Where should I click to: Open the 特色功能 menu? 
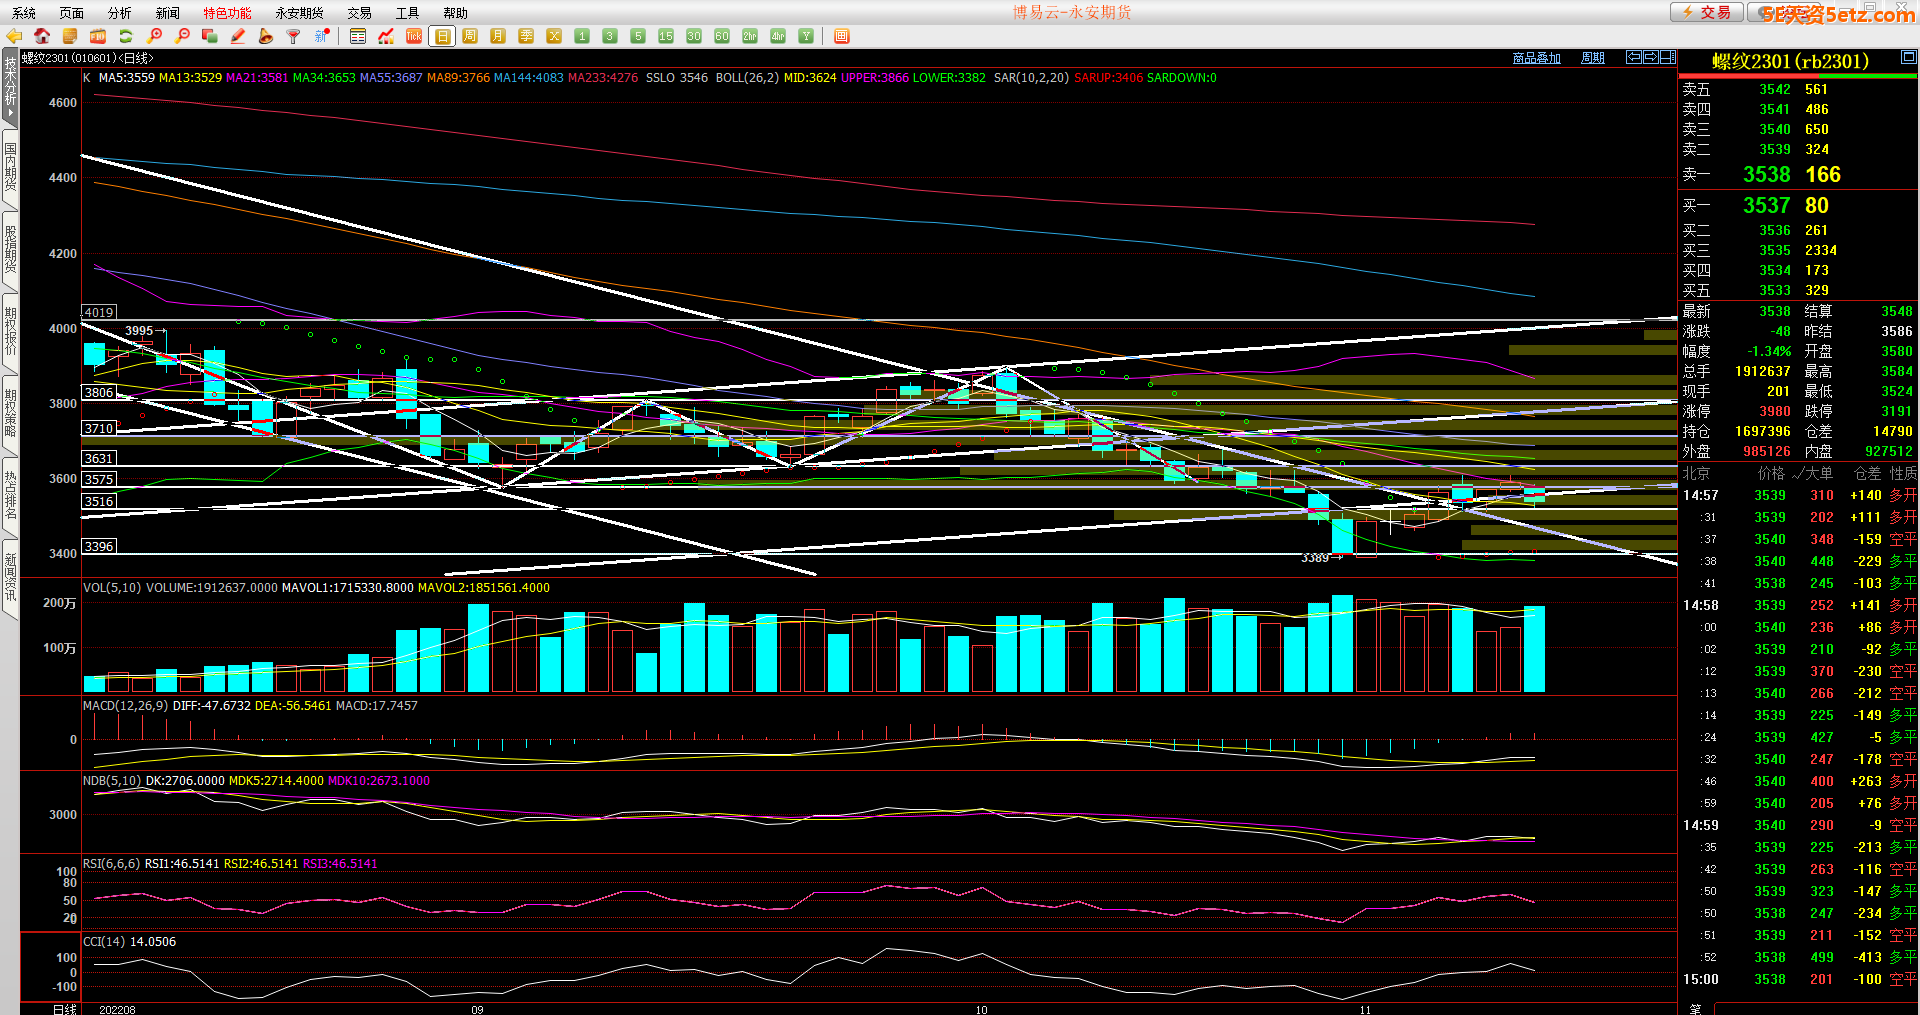(228, 13)
